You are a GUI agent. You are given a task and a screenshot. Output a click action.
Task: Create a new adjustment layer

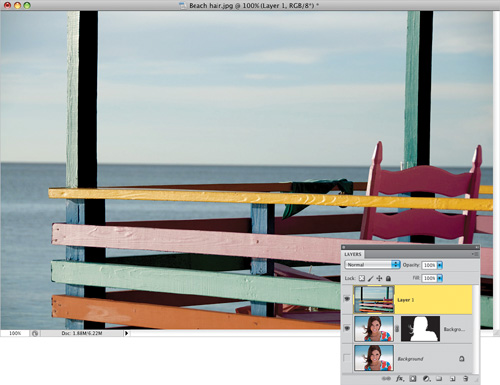[426, 379]
